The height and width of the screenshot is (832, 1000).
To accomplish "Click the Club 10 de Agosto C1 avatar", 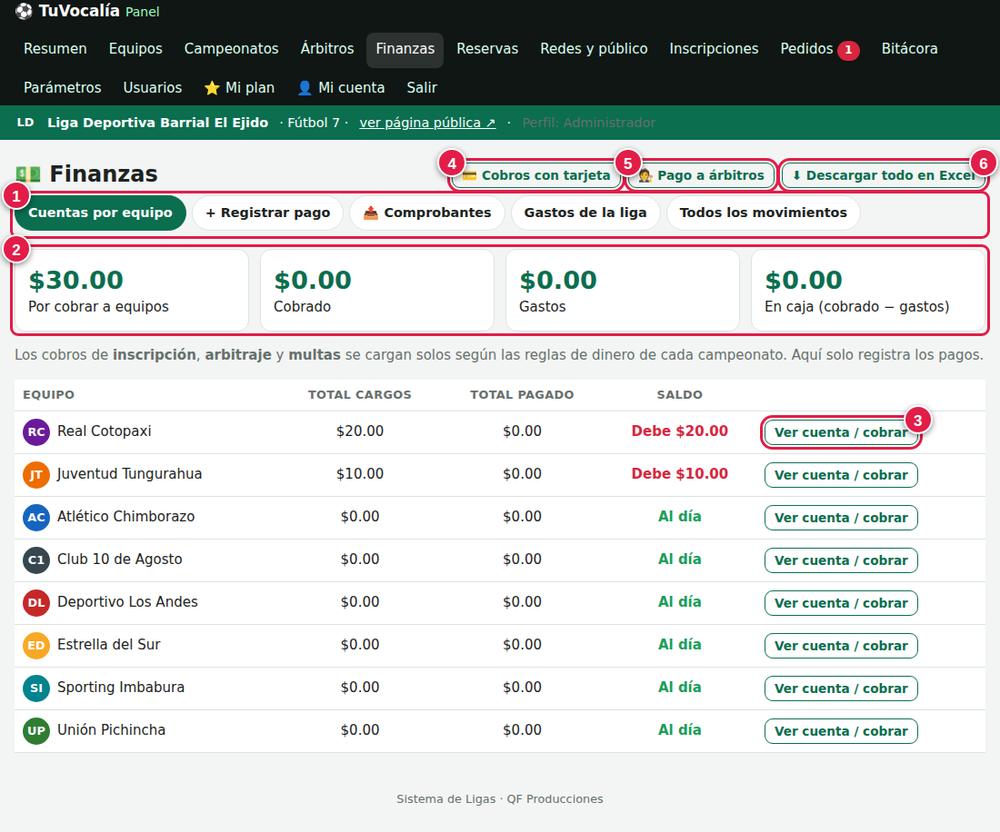I will [x=36, y=560].
